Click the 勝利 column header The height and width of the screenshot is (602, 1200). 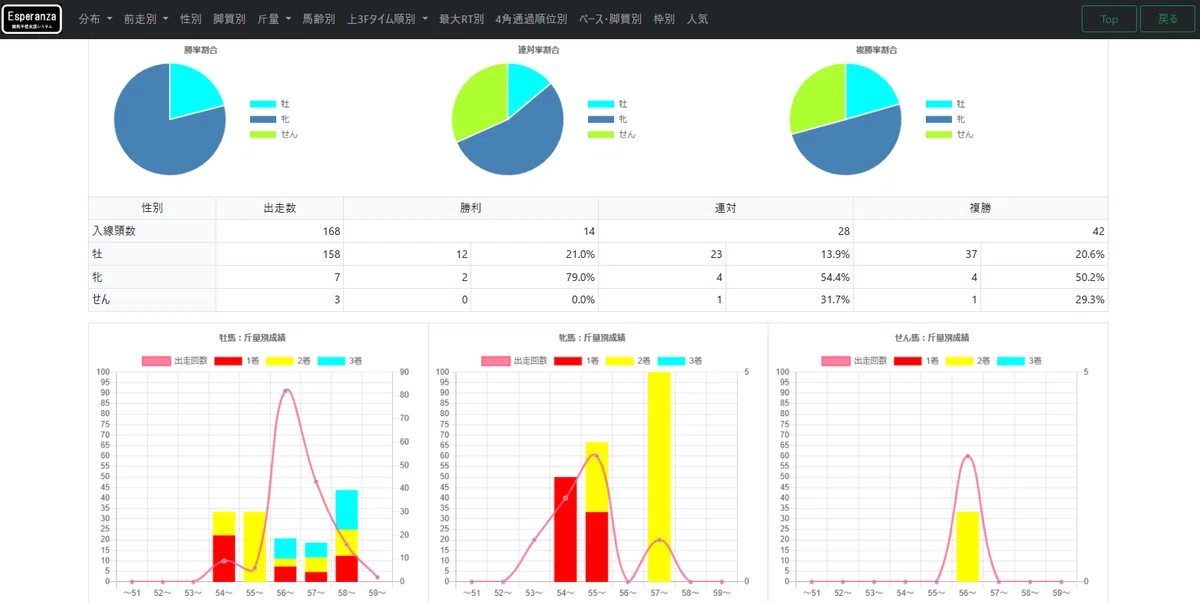pos(470,208)
